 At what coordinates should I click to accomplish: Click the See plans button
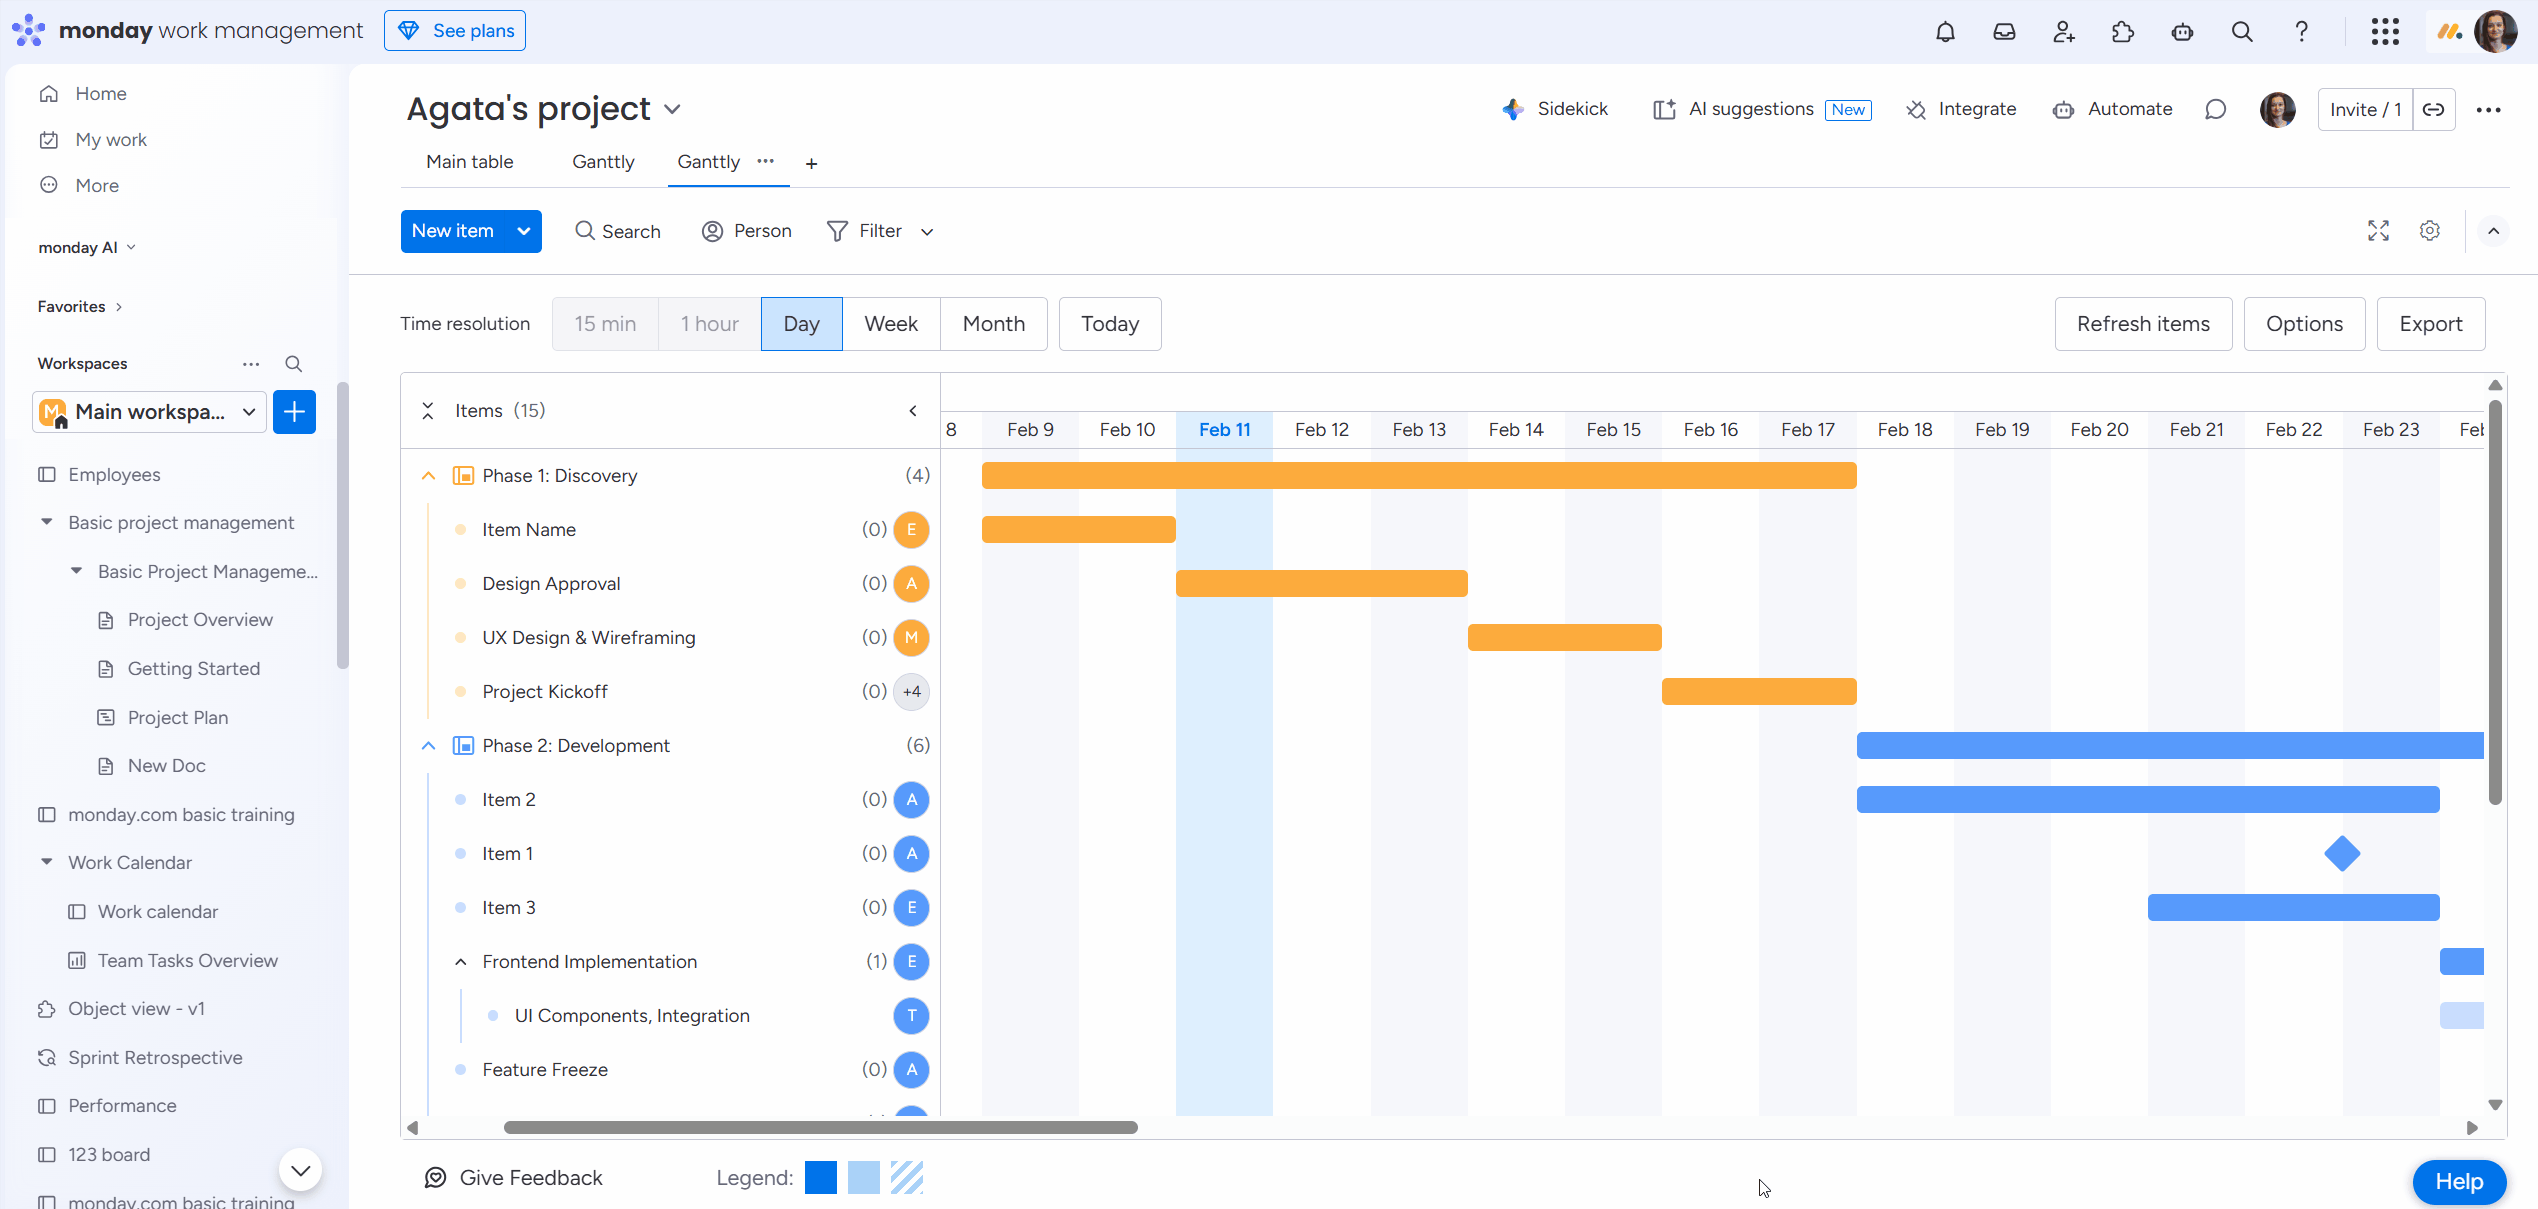click(x=455, y=31)
